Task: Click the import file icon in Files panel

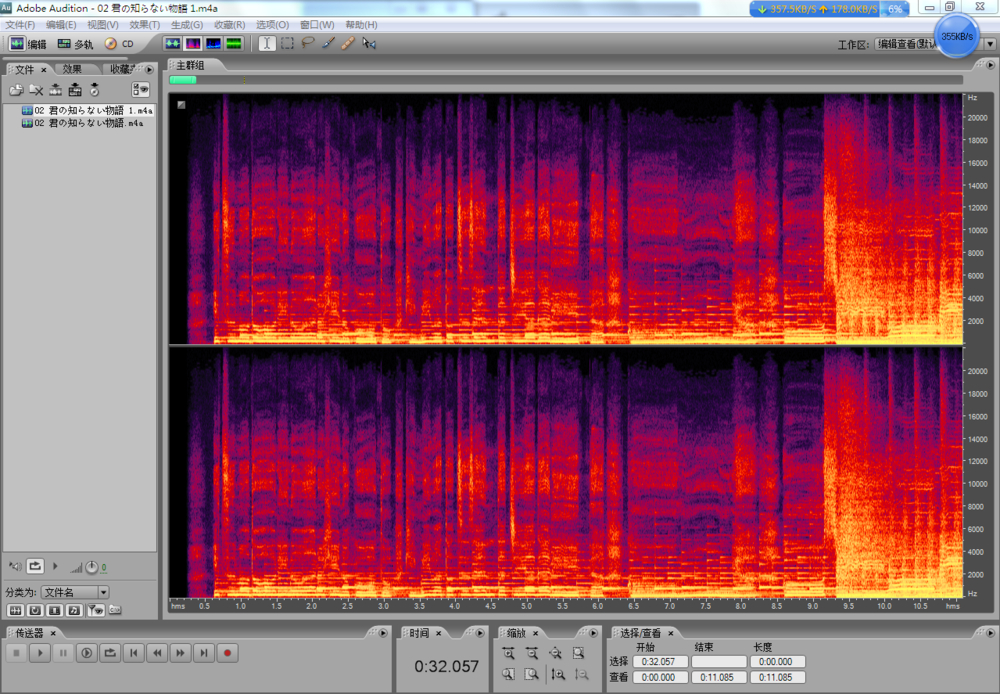Action: [16, 90]
